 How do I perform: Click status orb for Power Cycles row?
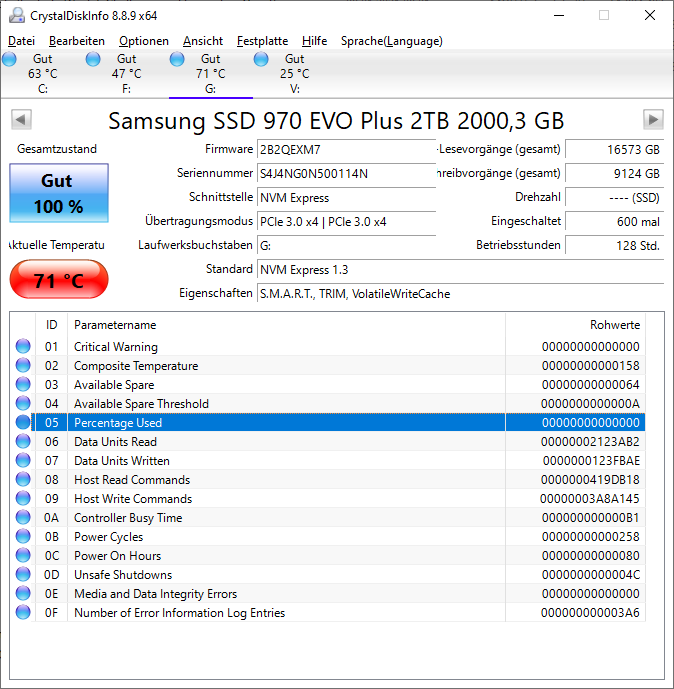point(23,536)
